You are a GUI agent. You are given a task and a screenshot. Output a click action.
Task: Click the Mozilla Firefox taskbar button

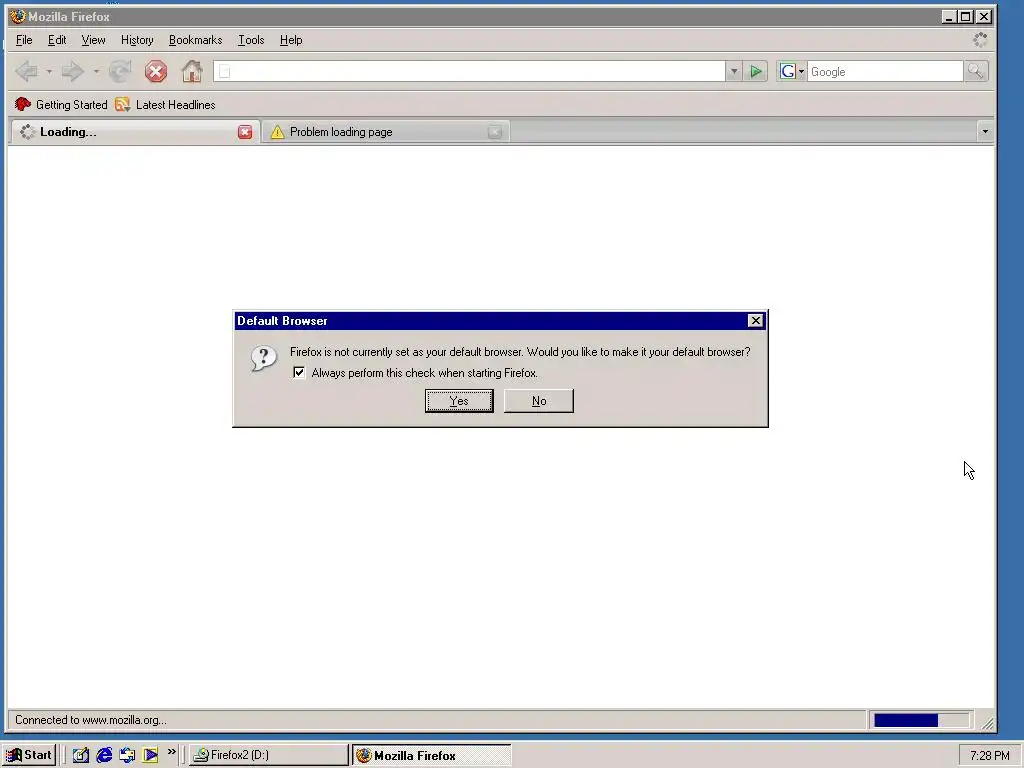[x=432, y=755]
